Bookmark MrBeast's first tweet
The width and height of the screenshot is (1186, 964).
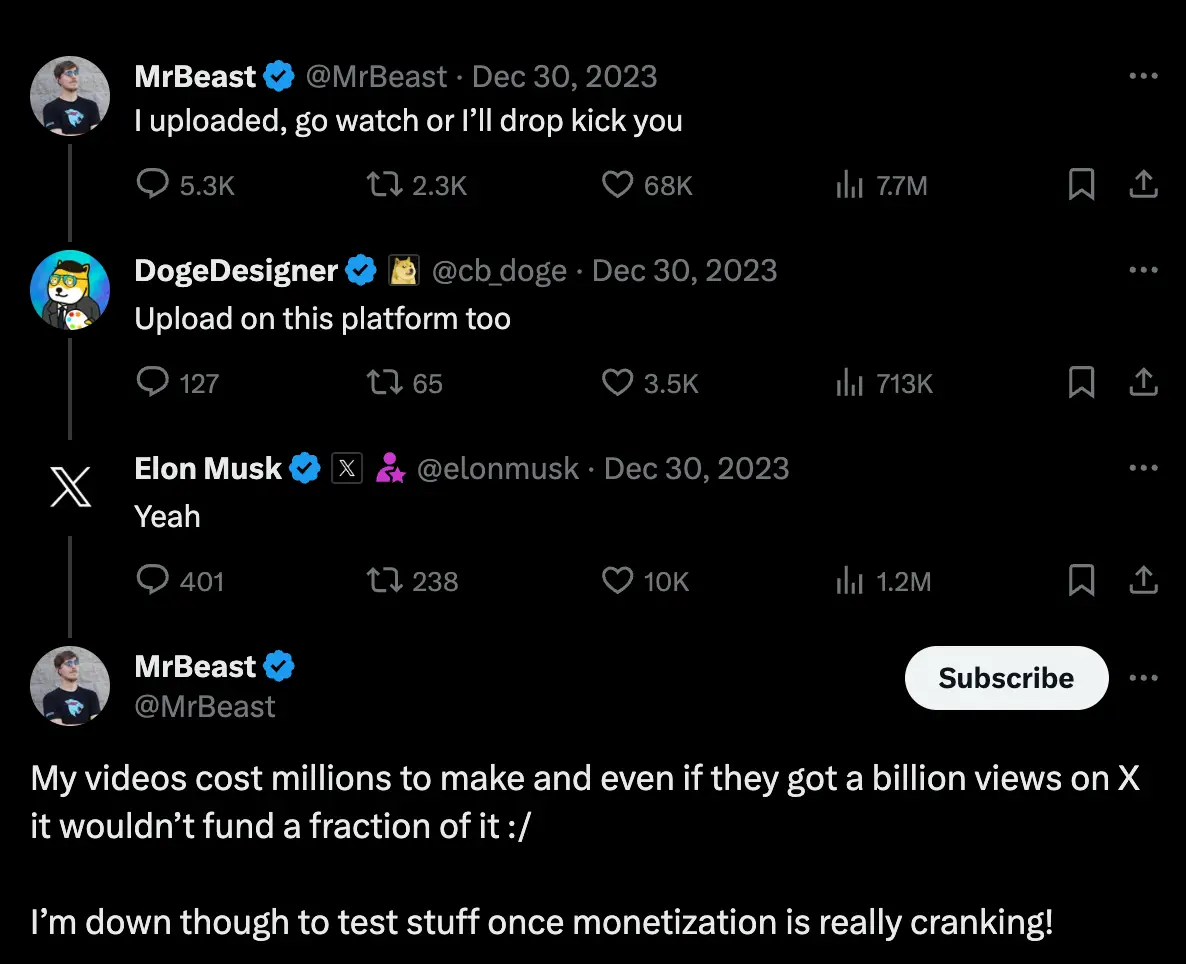(1081, 184)
